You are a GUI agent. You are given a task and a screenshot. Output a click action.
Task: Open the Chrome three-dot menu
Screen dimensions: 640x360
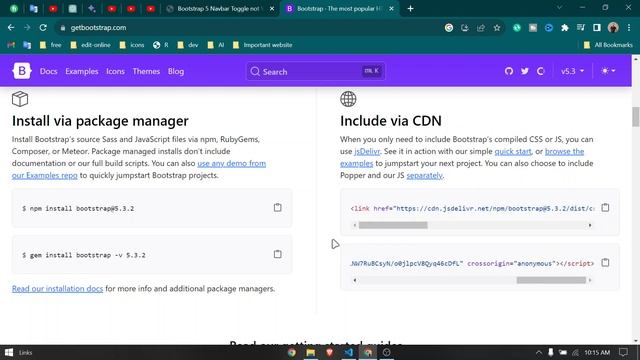point(629,27)
